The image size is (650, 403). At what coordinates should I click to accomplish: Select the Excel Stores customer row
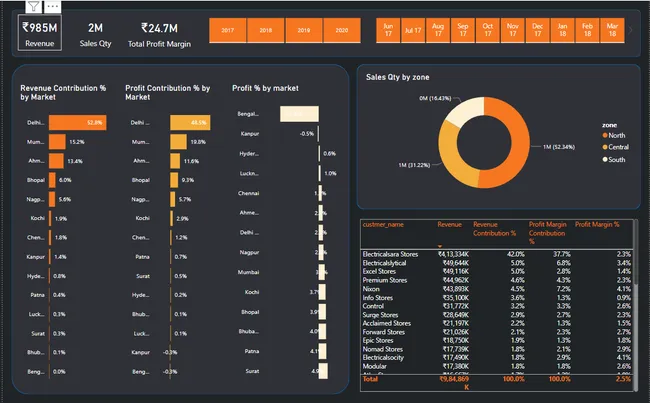click(x=497, y=271)
